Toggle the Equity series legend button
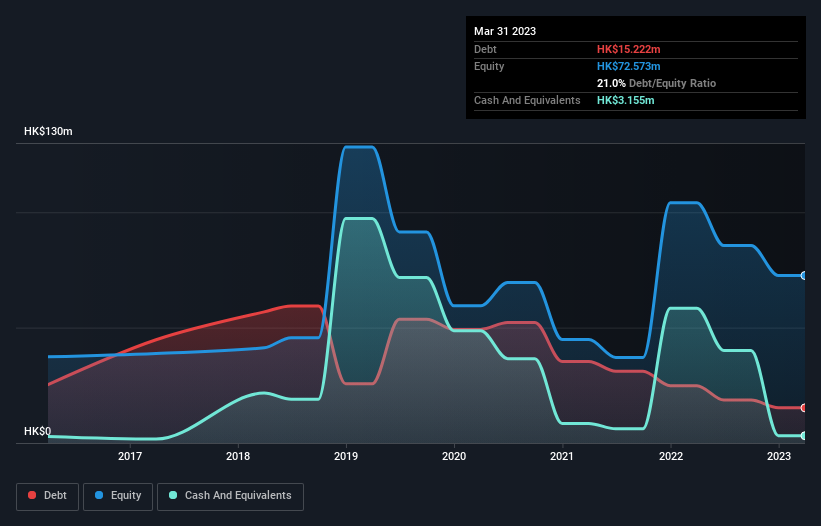 118,496
